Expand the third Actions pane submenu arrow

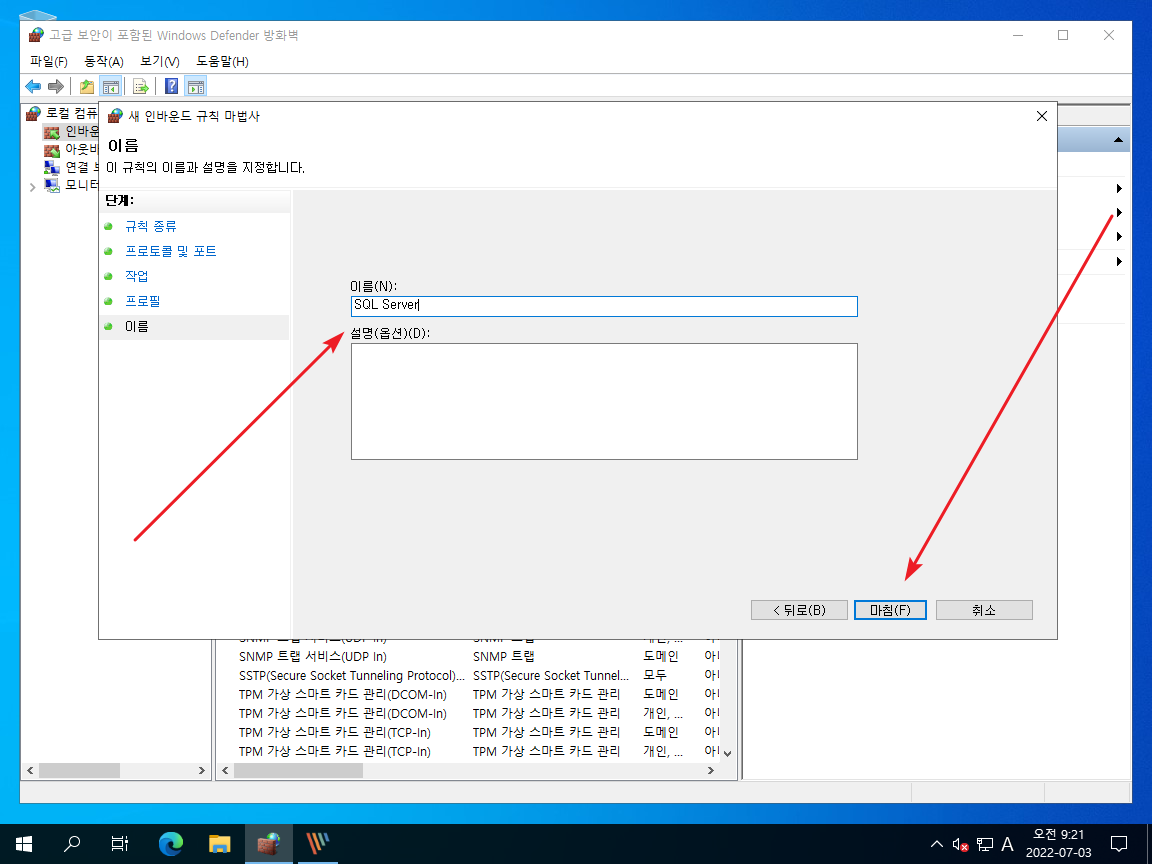point(1119,237)
